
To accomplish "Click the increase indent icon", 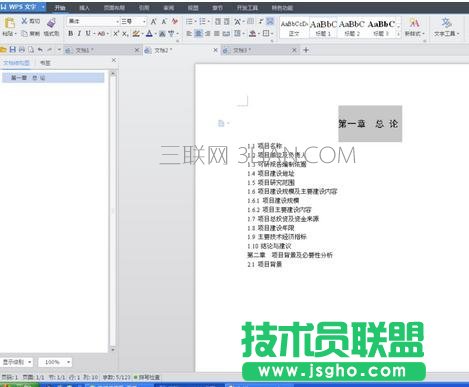I will (226, 22).
